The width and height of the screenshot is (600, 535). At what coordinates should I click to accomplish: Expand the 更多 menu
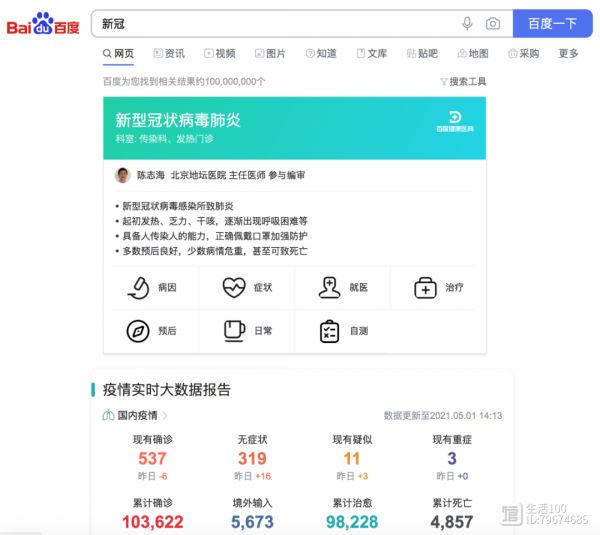[568, 54]
